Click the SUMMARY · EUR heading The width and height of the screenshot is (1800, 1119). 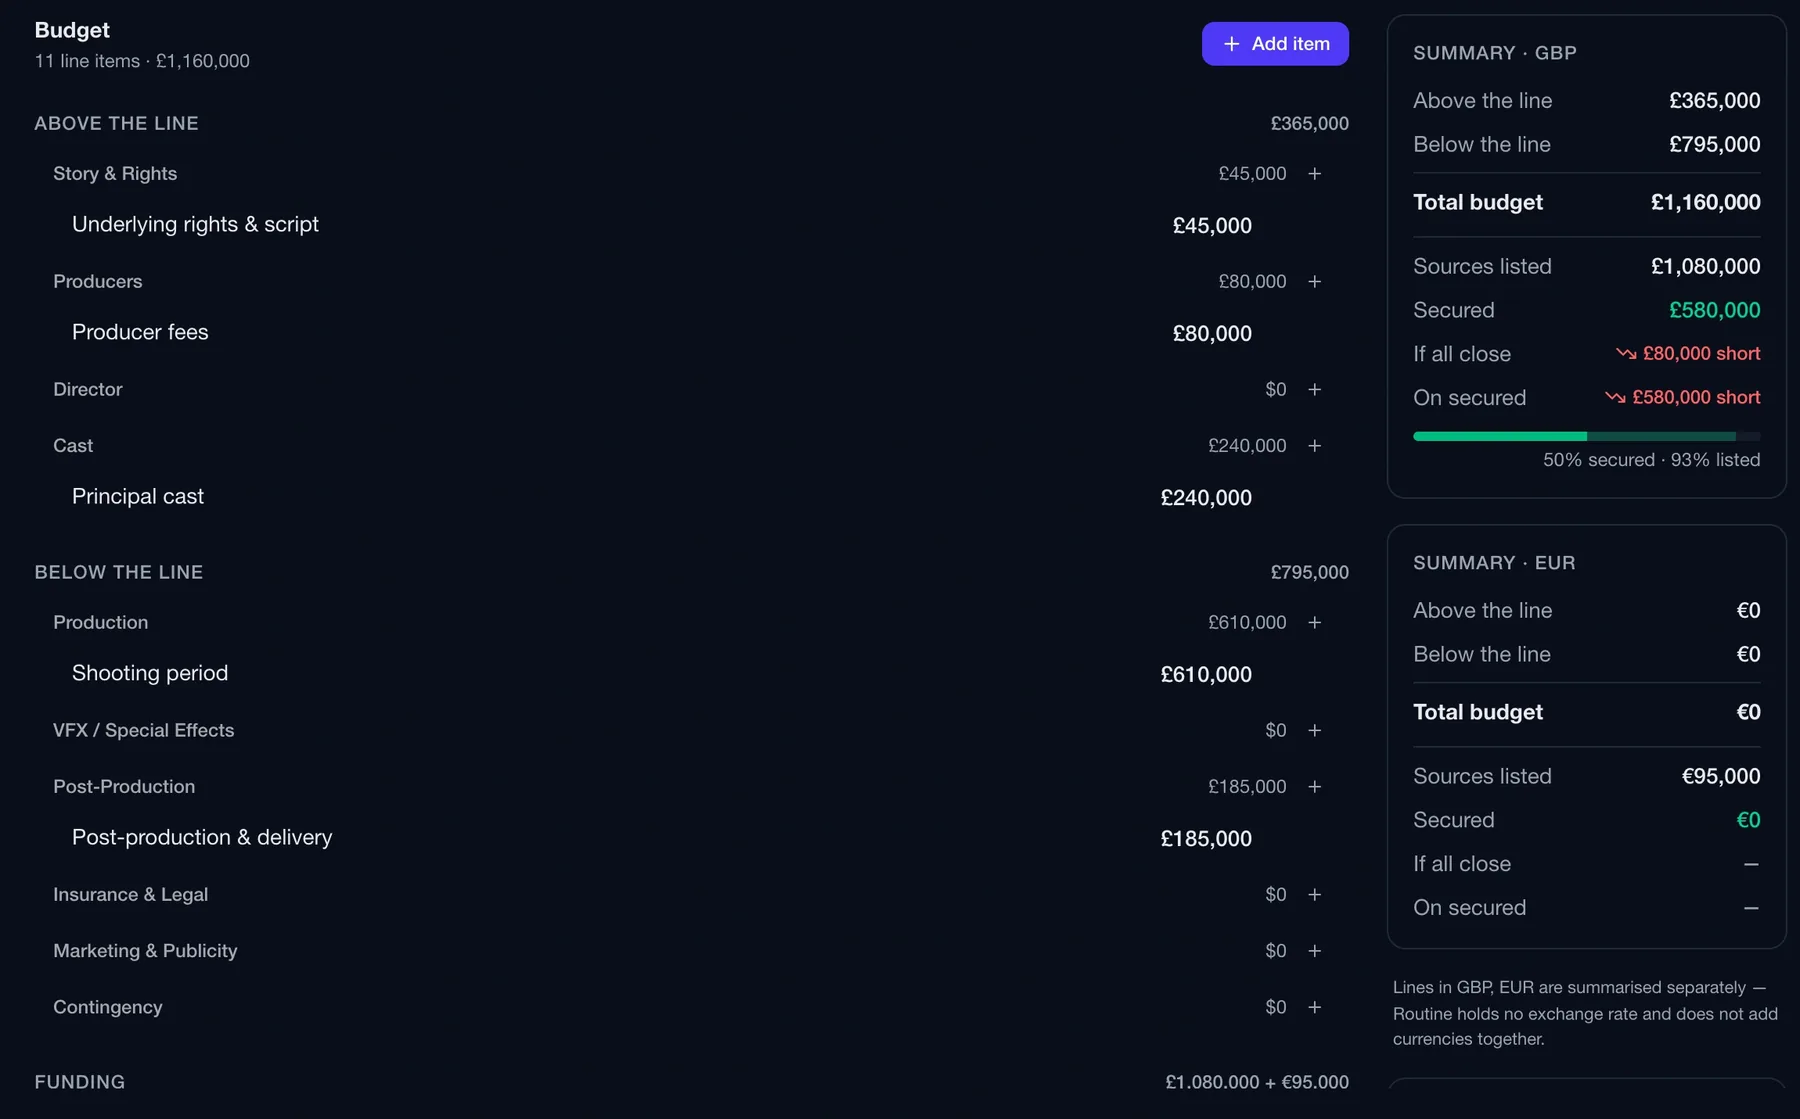coord(1494,563)
